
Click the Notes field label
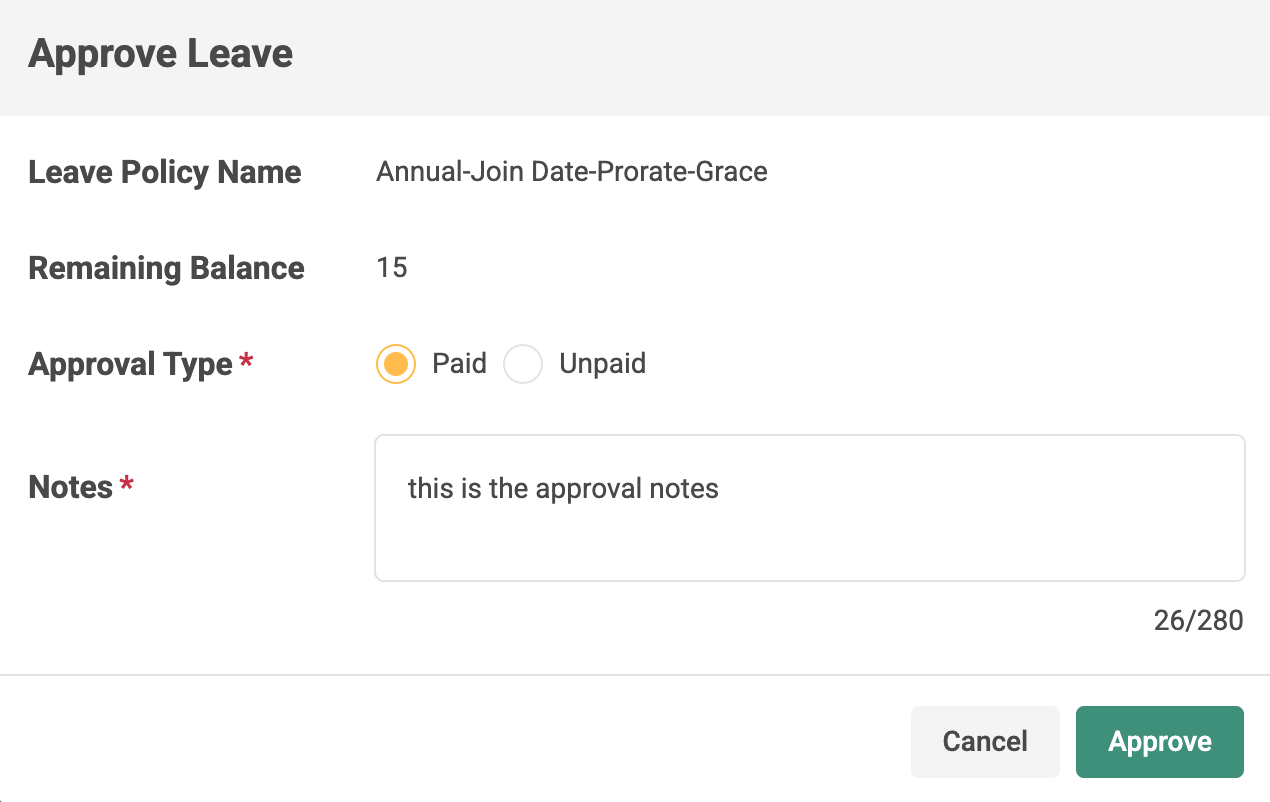[x=70, y=487]
